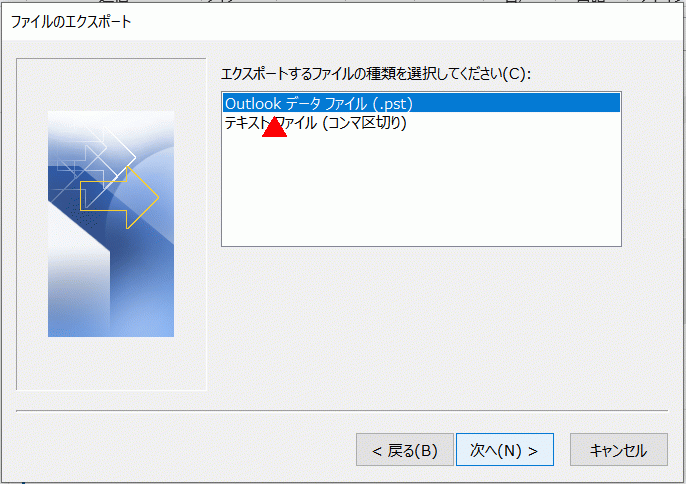Click the エクスポートするファイルの種類 label text
Viewport: 686px width, 484px height.
click(375, 74)
